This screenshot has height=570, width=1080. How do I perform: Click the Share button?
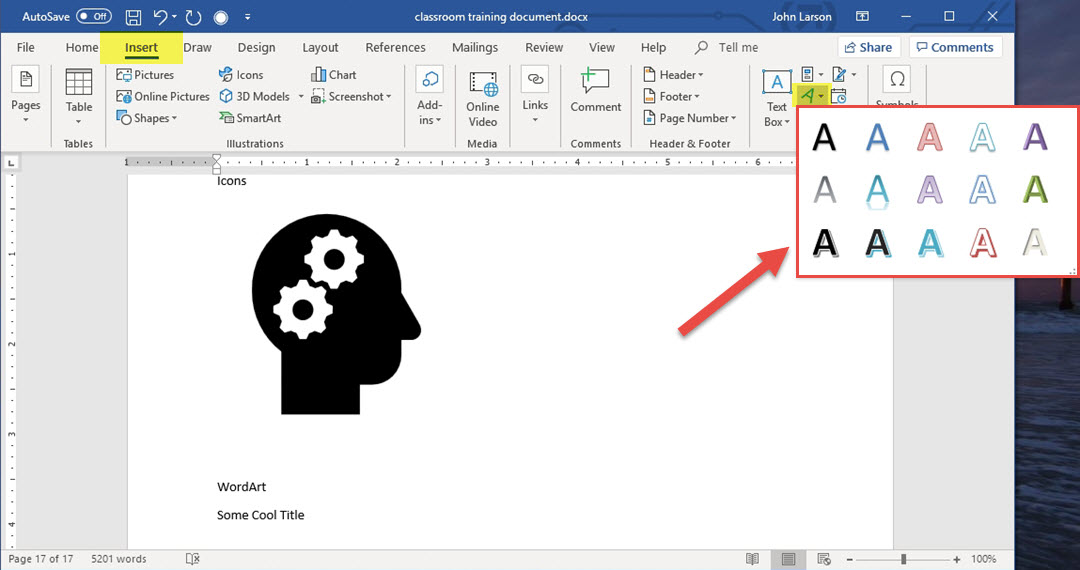click(x=867, y=47)
